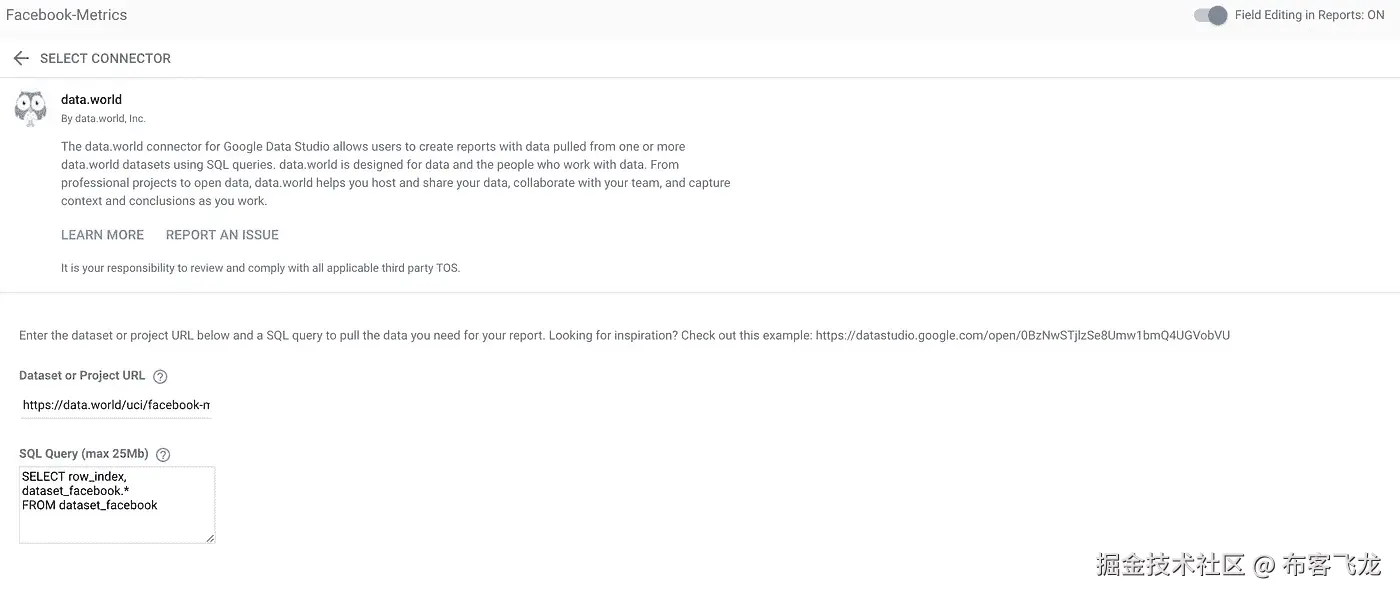The image size is (1400, 597).
Task: Click the Dataset or Project URL label
Action: pos(82,376)
